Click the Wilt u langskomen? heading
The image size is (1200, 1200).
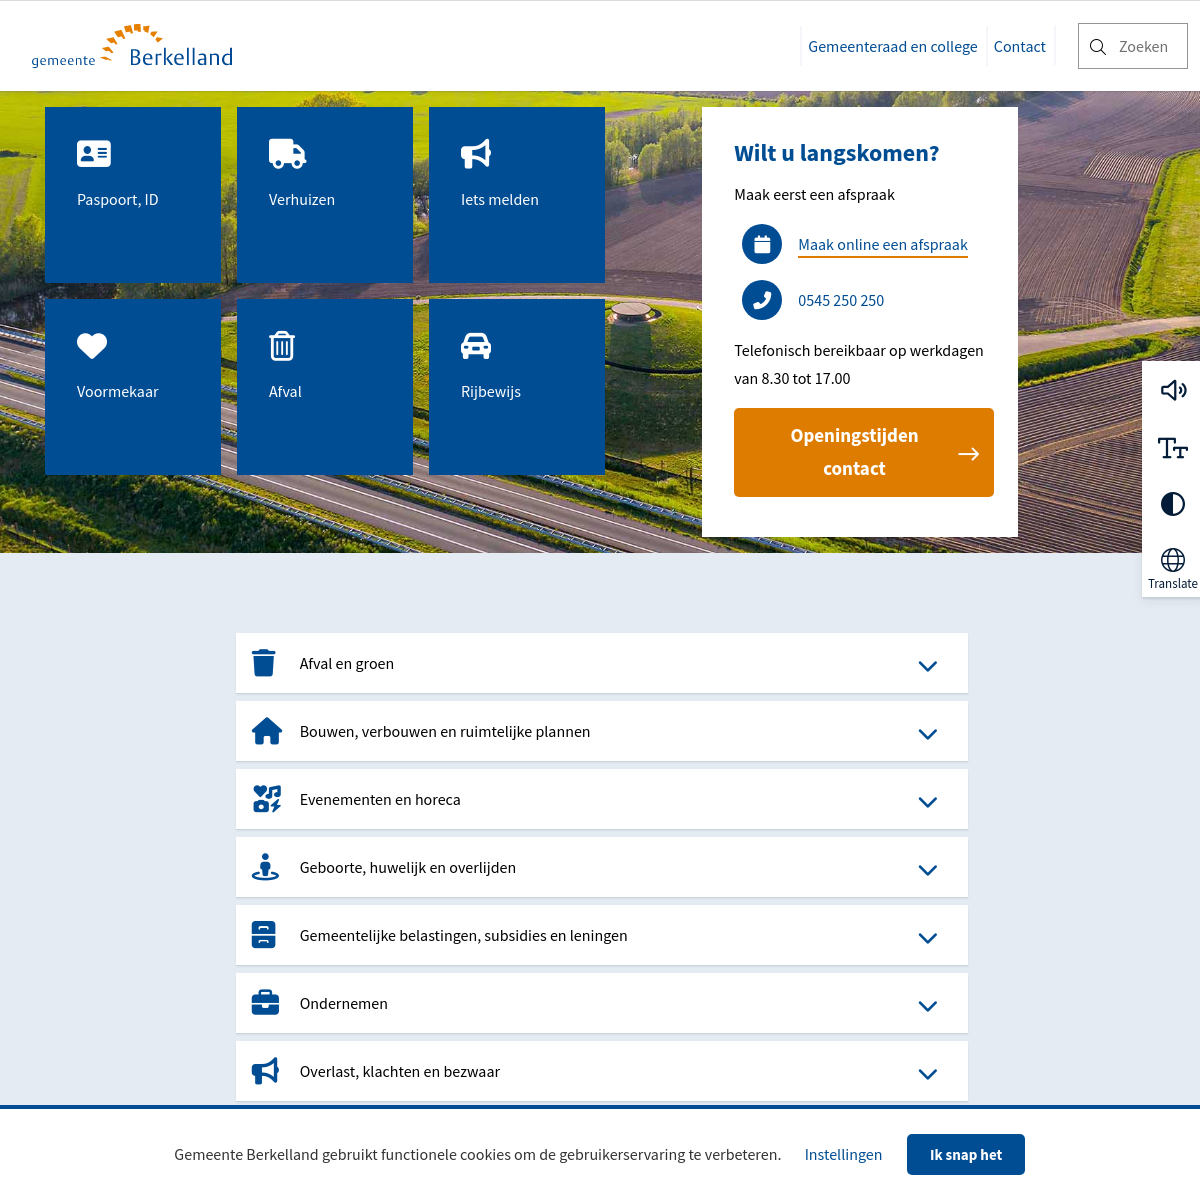coord(837,153)
